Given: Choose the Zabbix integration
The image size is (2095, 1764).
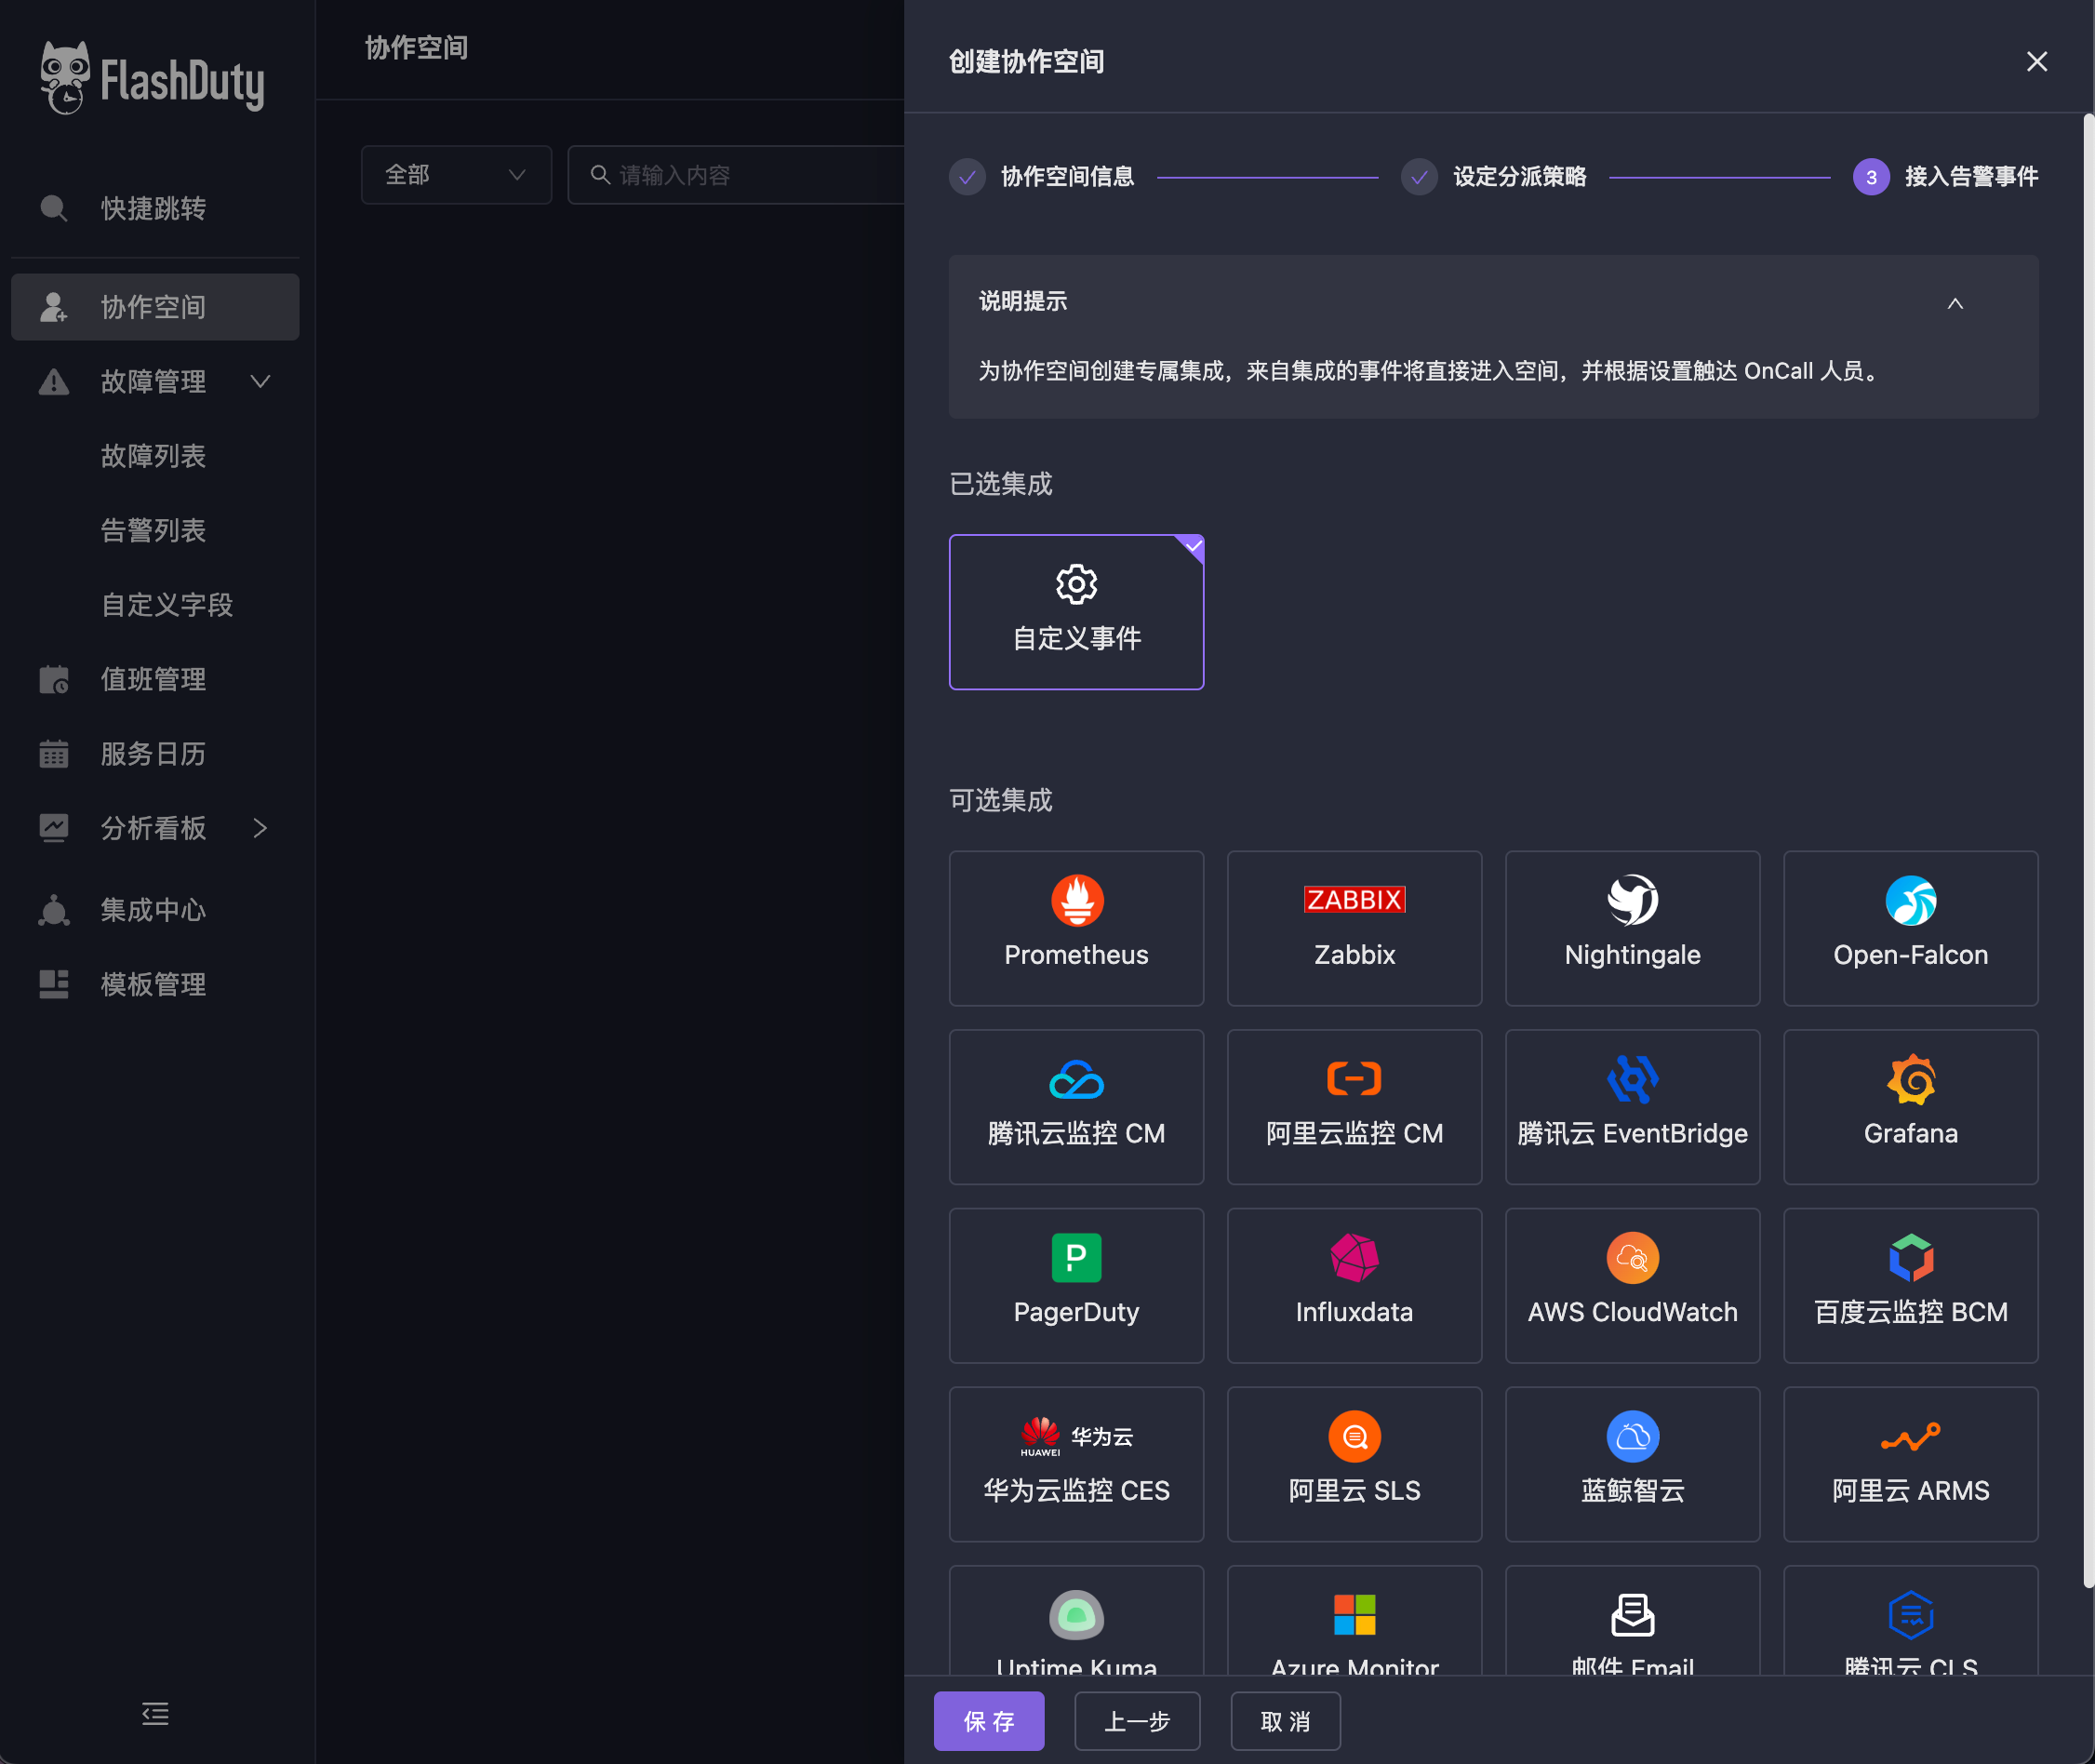Looking at the screenshot, I should (1354, 928).
